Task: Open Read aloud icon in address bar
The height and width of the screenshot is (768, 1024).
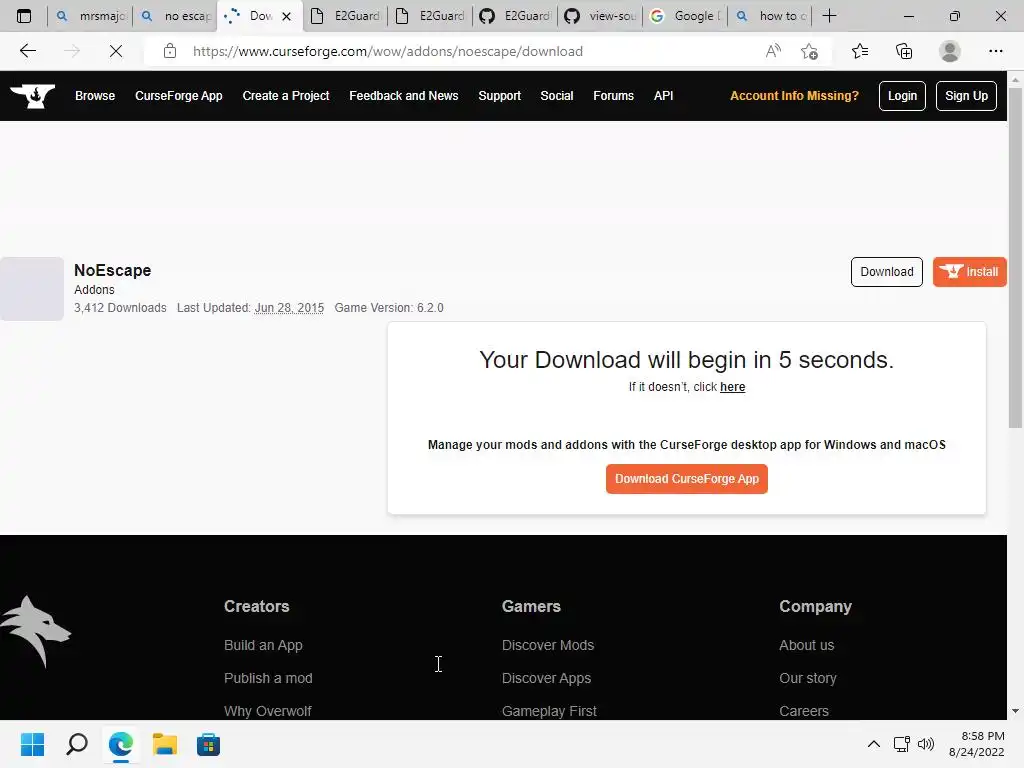Action: click(x=773, y=51)
